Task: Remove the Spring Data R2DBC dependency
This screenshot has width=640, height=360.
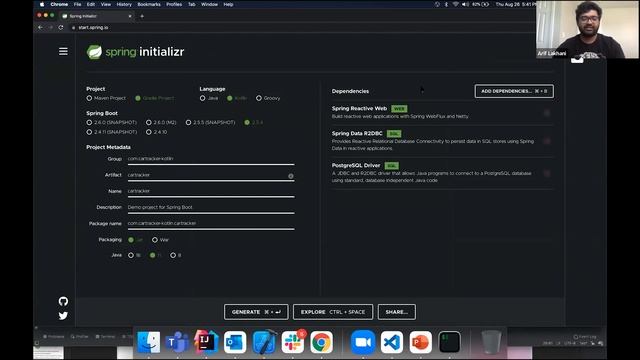Action: (547, 141)
